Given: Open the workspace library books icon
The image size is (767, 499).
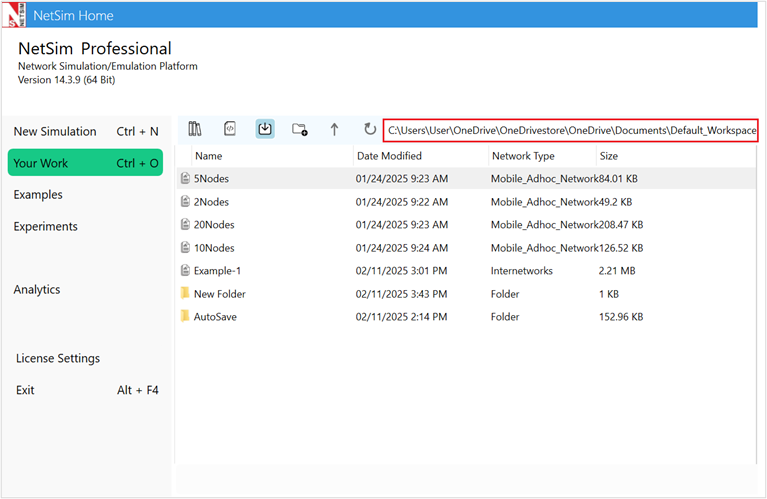Looking at the screenshot, I should [195, 129].
